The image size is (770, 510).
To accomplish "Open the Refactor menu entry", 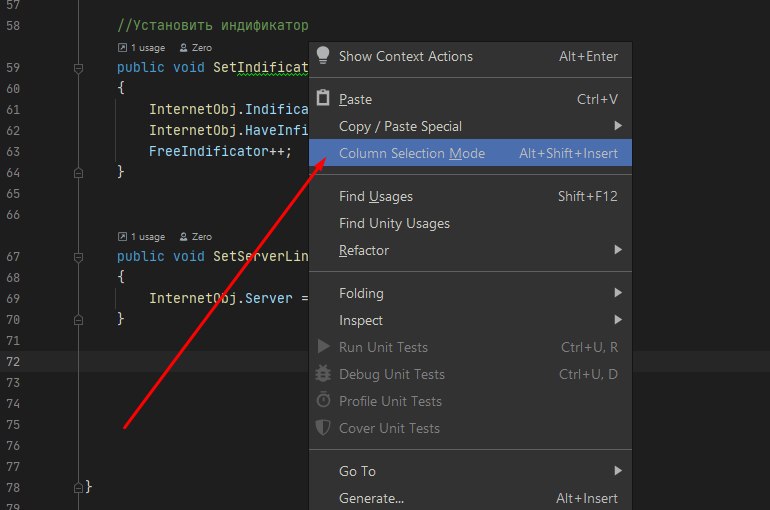I will pos(470,250).
